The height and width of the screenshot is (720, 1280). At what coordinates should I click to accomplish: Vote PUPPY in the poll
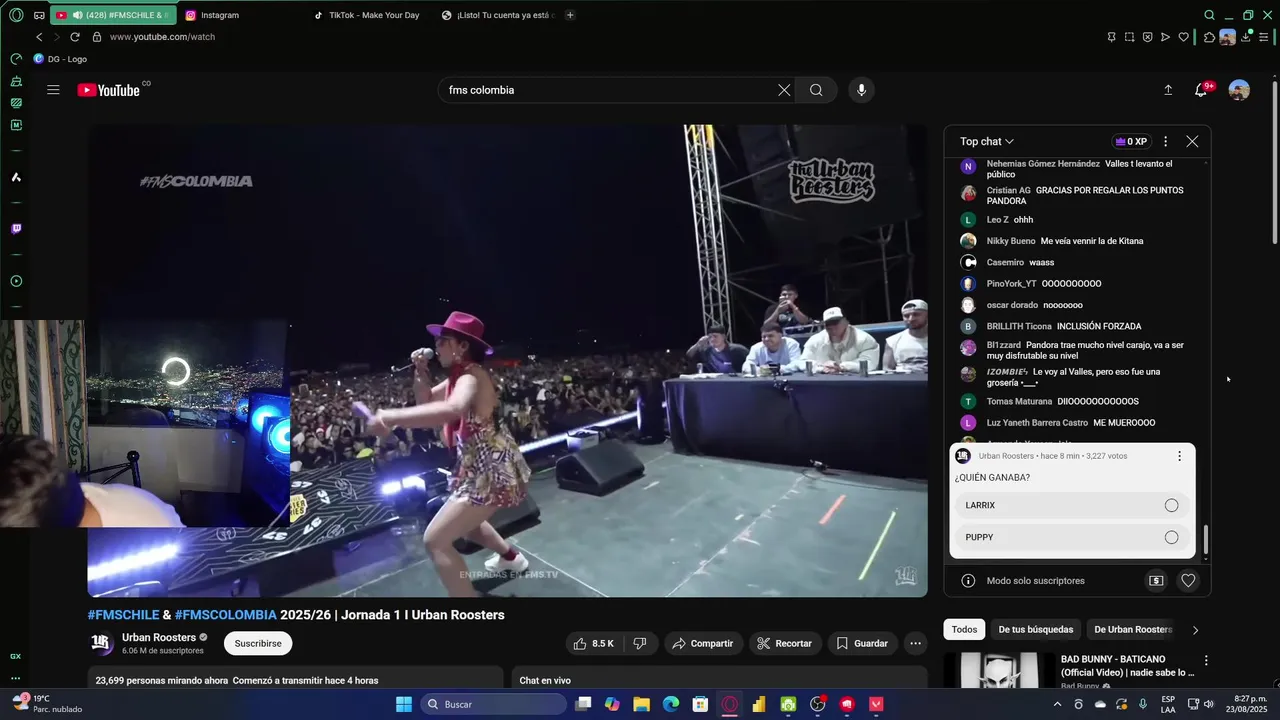[1071, 537]
